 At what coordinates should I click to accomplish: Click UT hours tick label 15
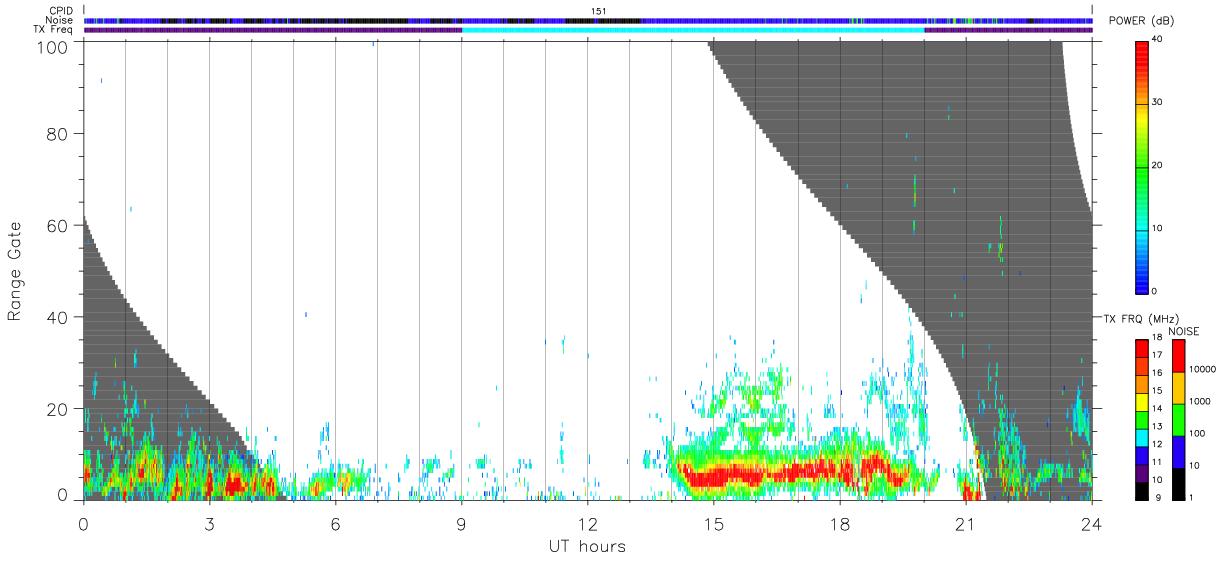coord(713,523)
